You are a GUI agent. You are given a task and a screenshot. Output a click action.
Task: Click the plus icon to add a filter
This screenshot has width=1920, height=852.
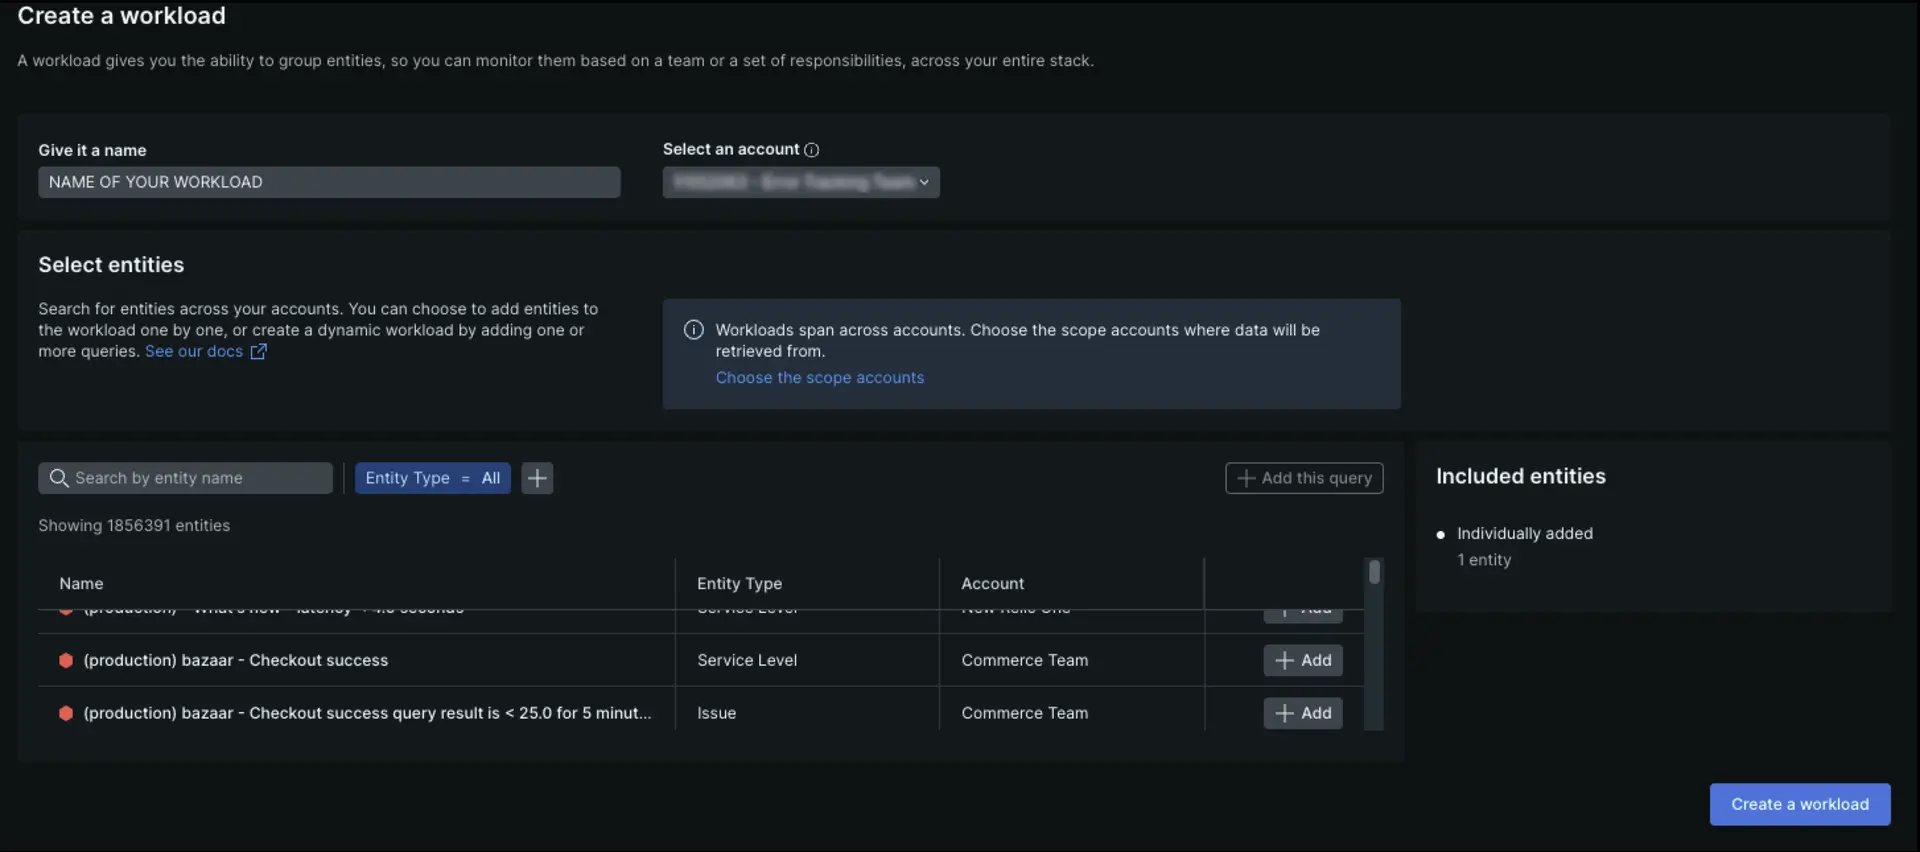537,478
